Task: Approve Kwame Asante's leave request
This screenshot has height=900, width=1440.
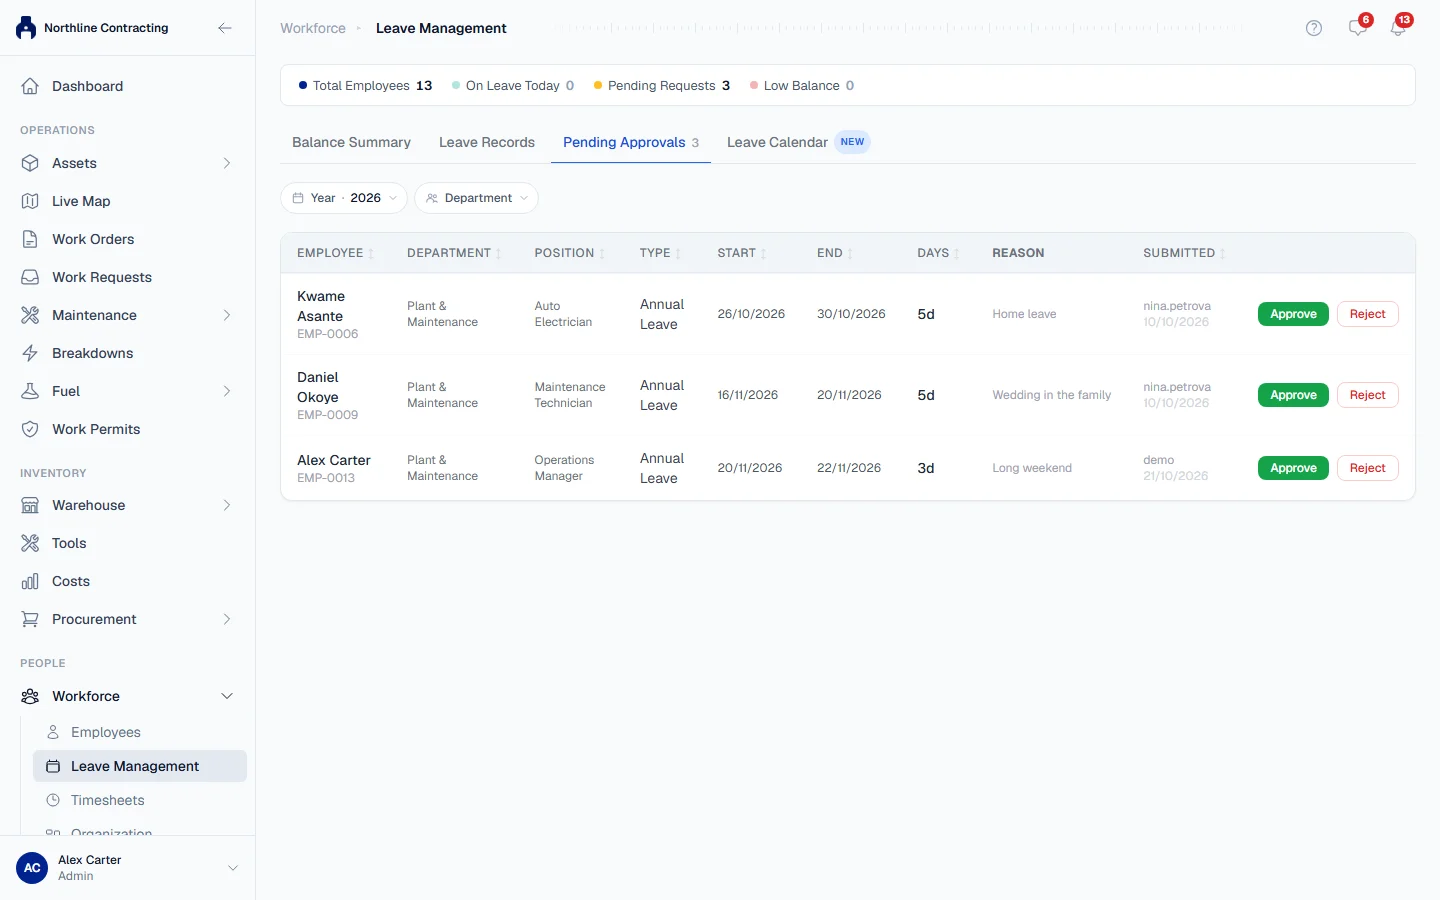Action: point(1293,314)
